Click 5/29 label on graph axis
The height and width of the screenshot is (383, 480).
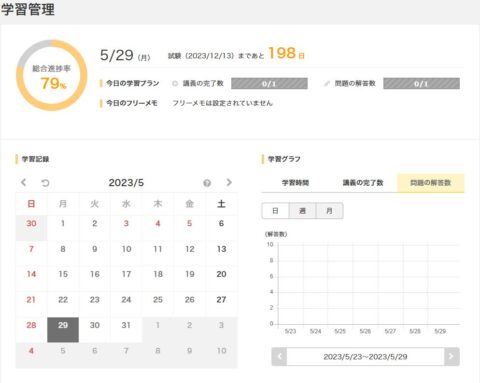[440, 331]
